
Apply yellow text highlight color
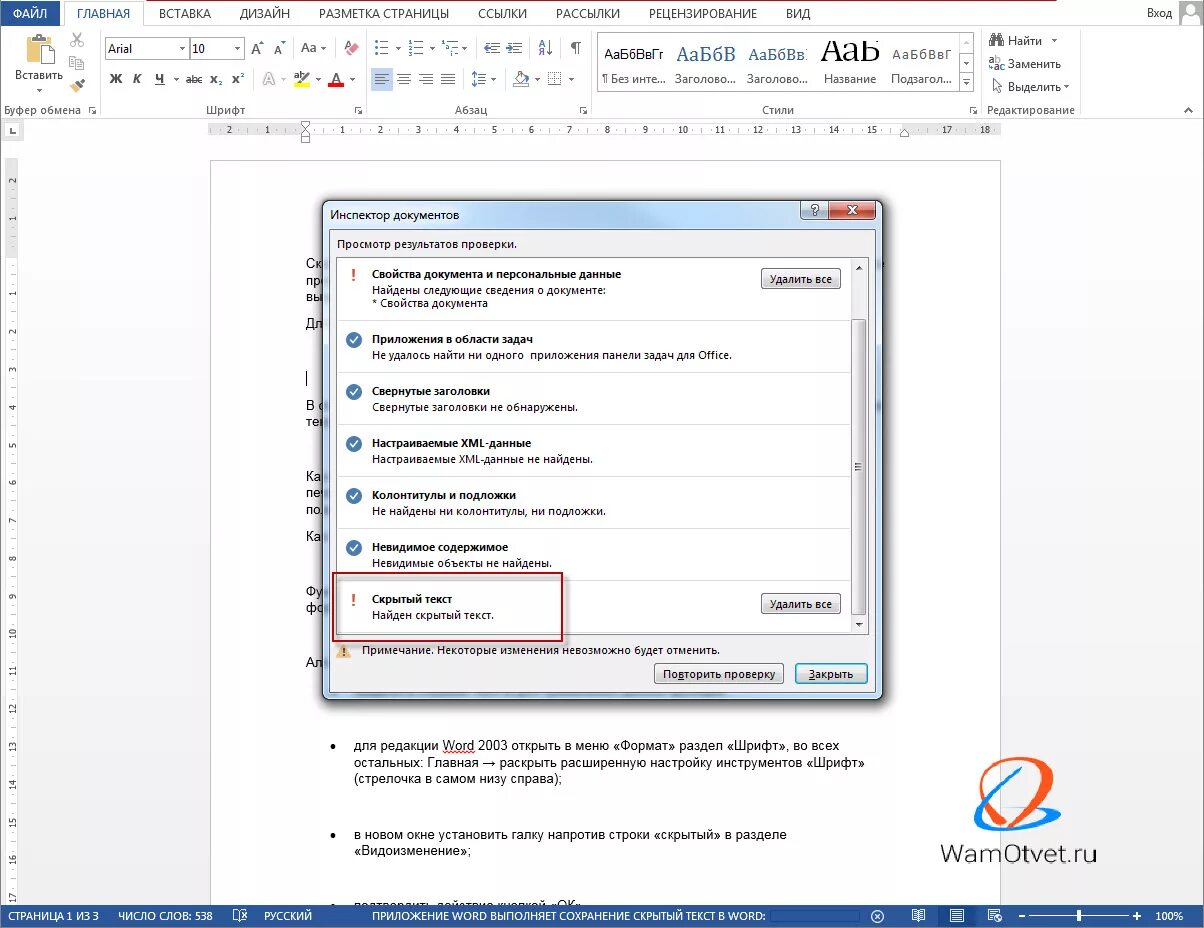tap(302, 79)
